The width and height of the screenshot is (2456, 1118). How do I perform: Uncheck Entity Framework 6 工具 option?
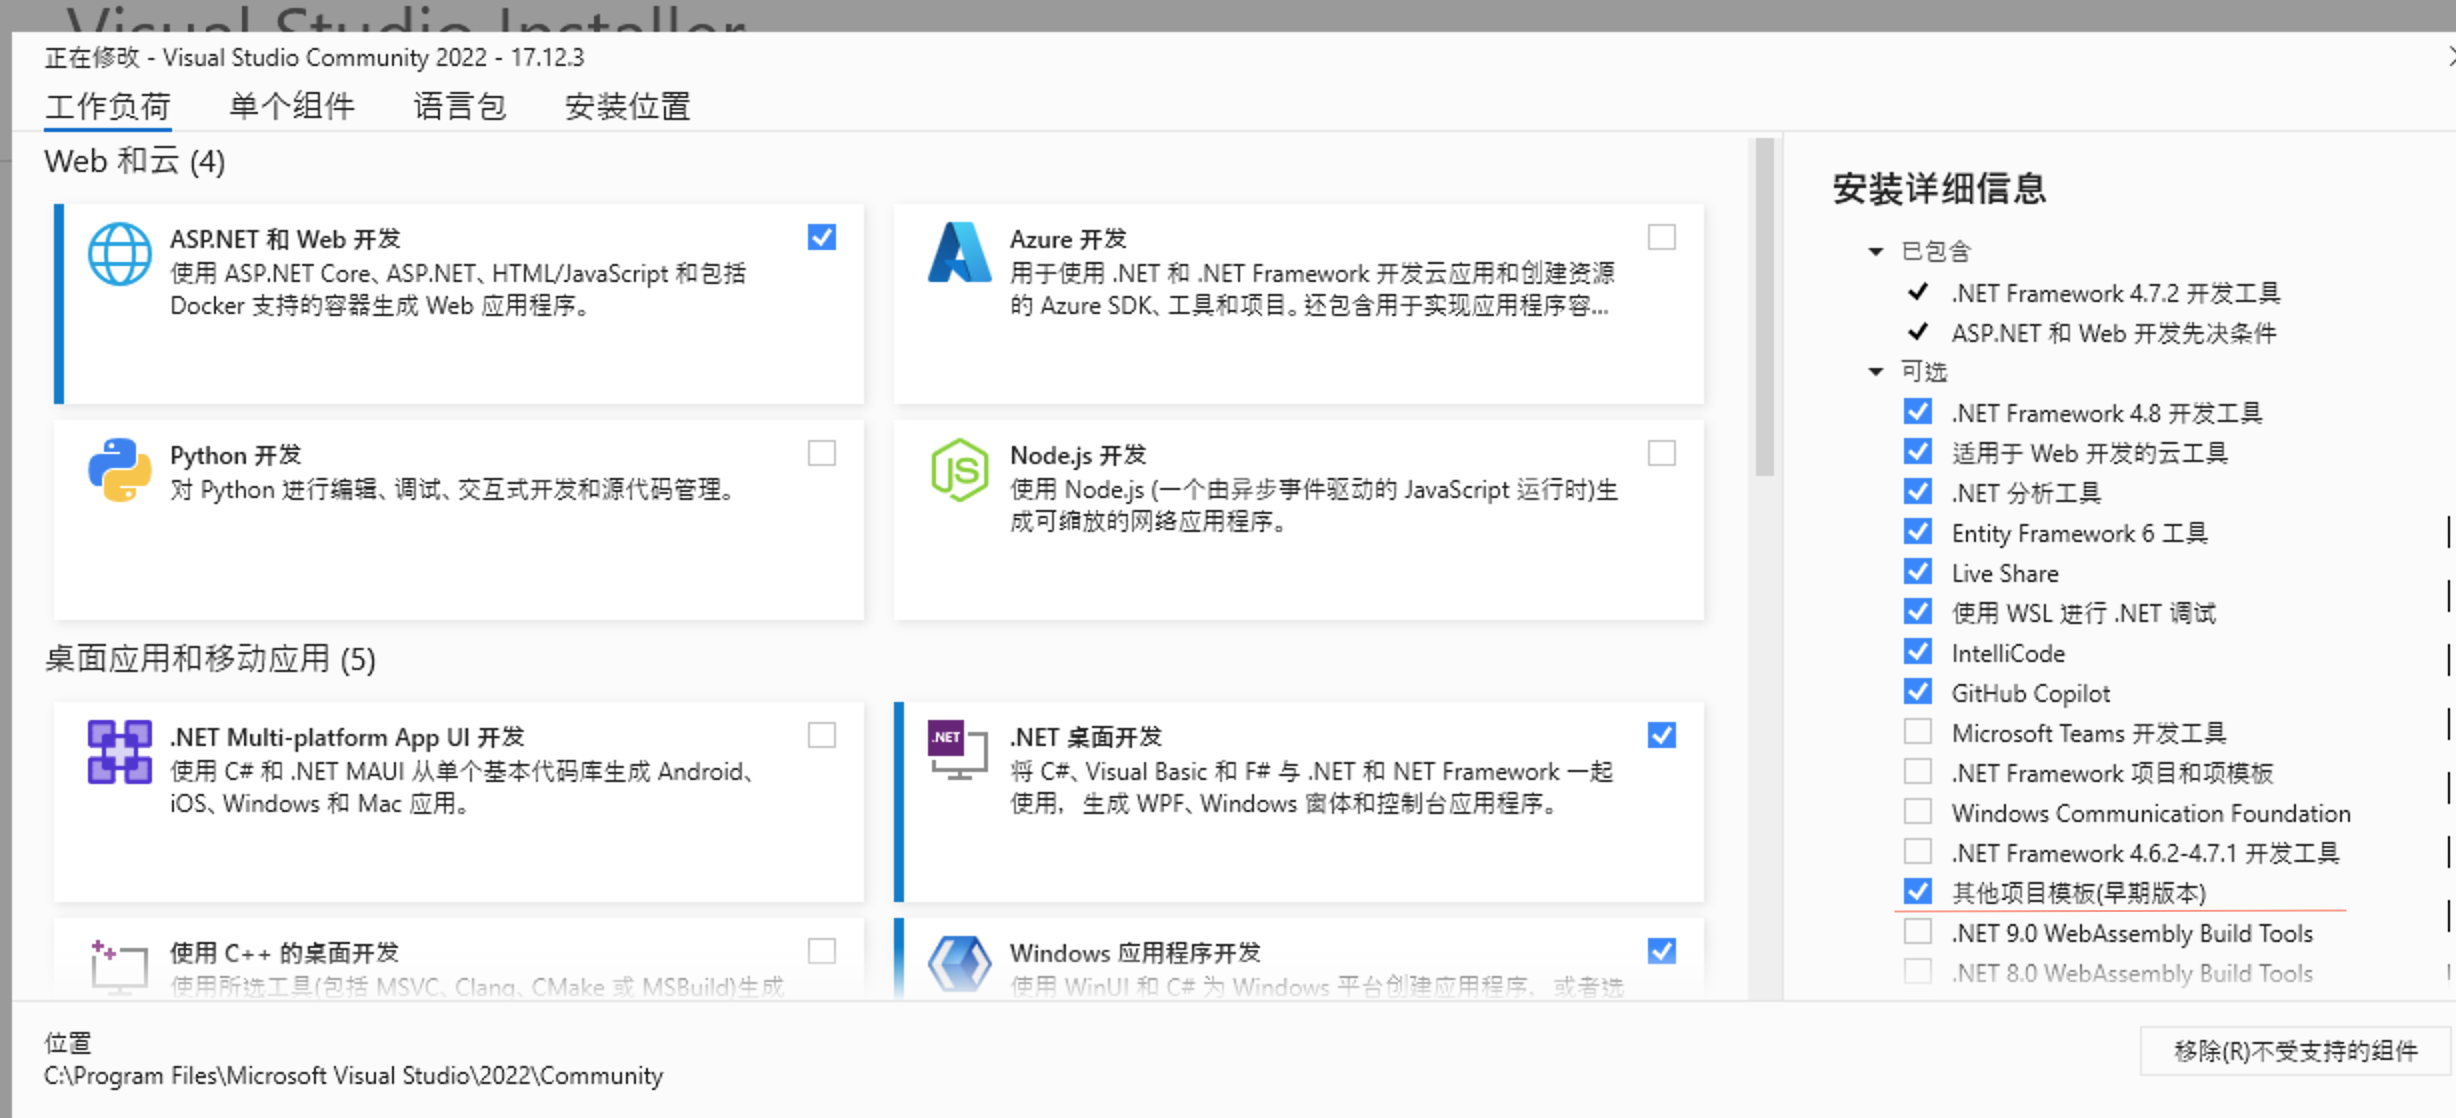(1918, 532)
